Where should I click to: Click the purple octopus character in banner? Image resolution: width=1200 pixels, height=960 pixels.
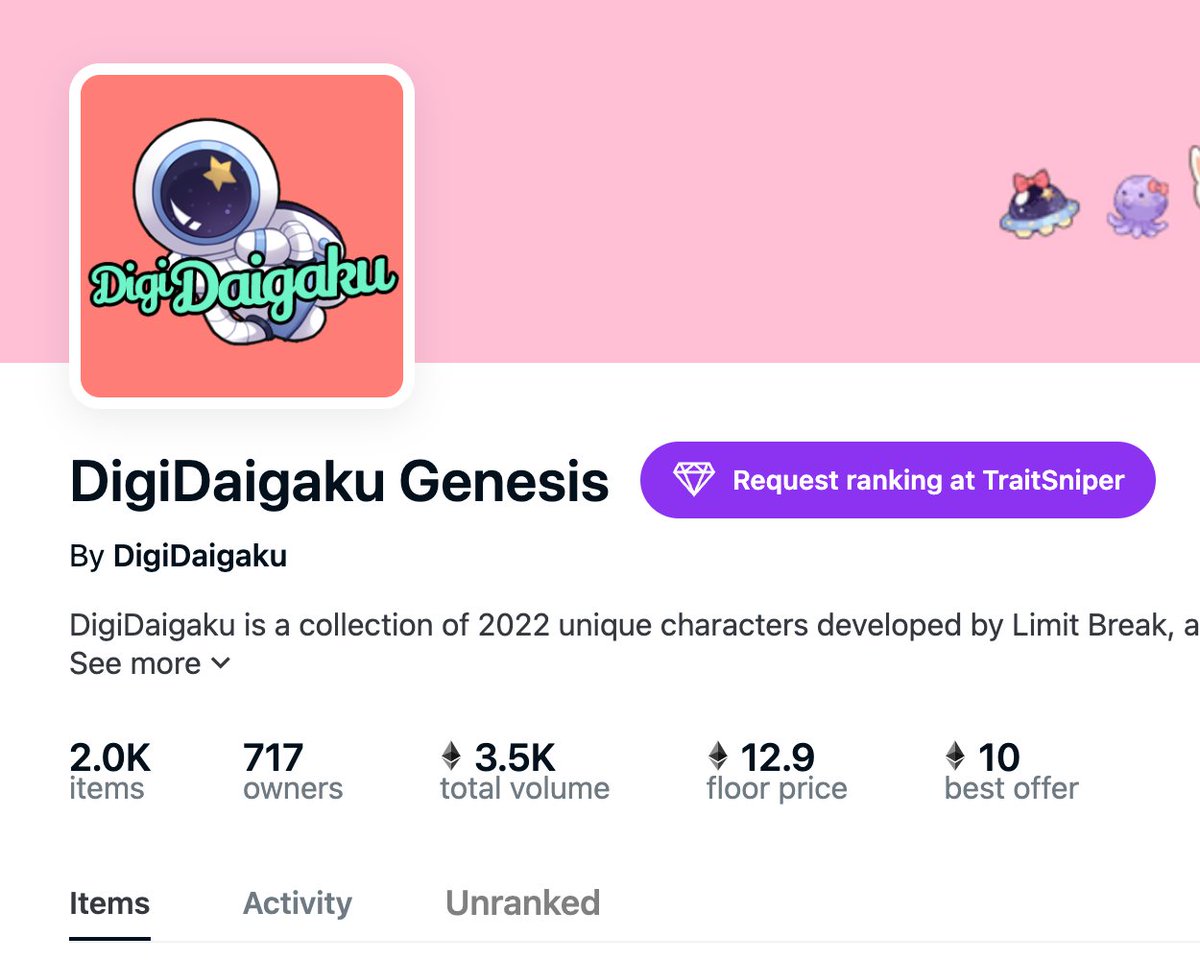(1138, 205)
